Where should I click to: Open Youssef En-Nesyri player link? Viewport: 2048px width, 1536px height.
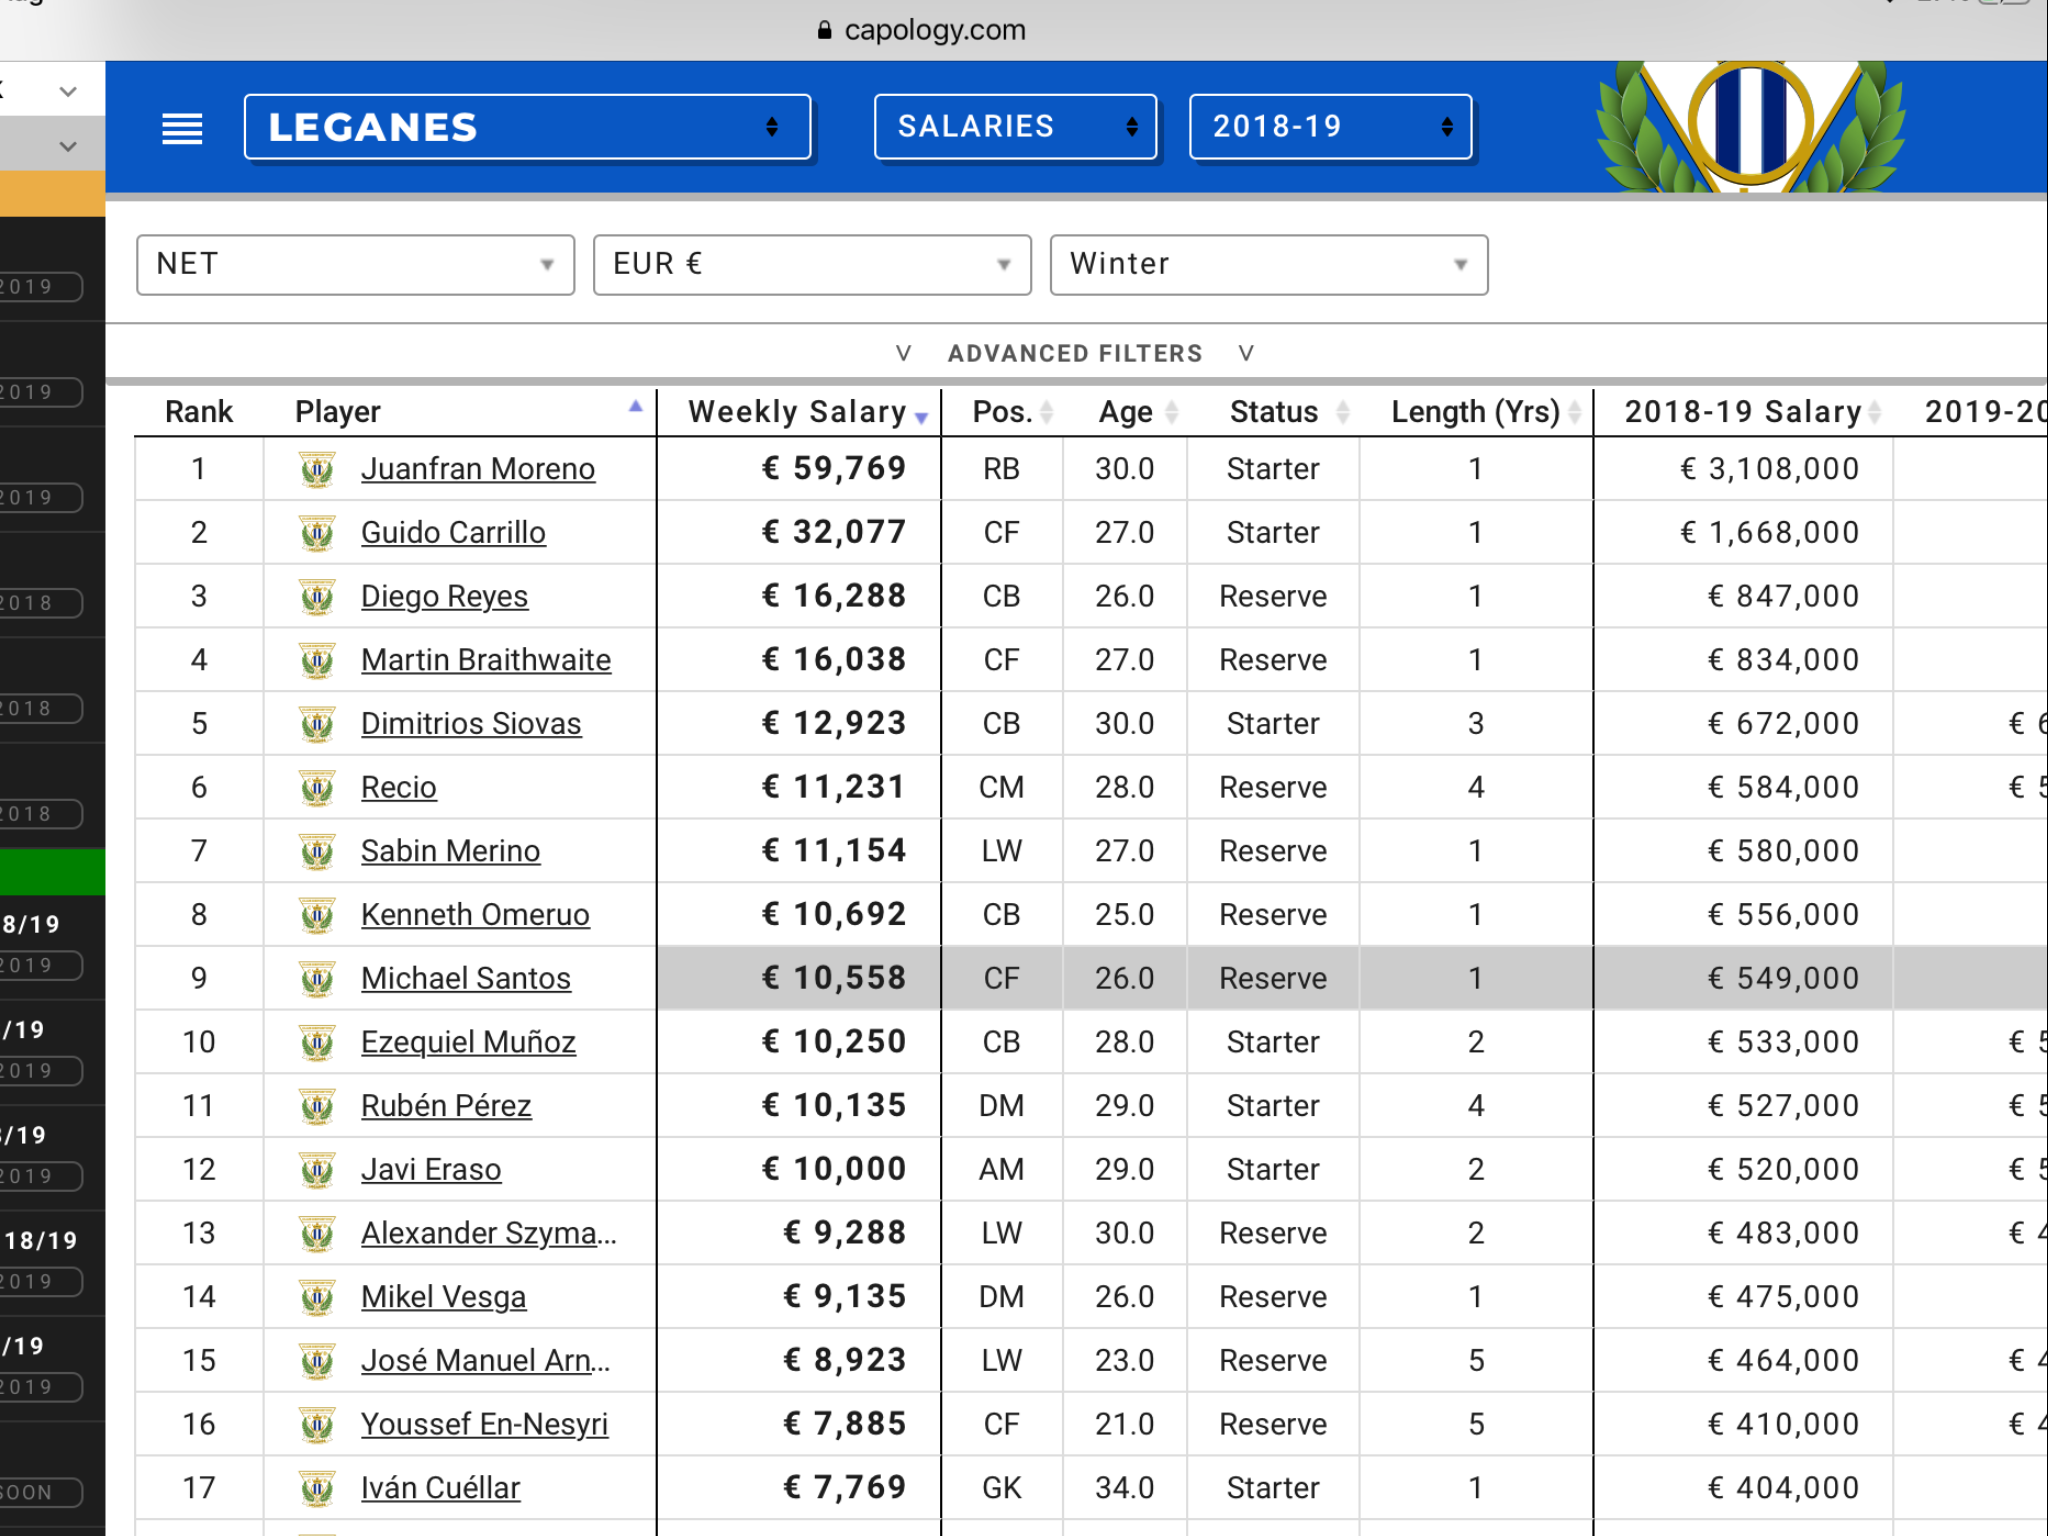click(x=484, y=1425)
